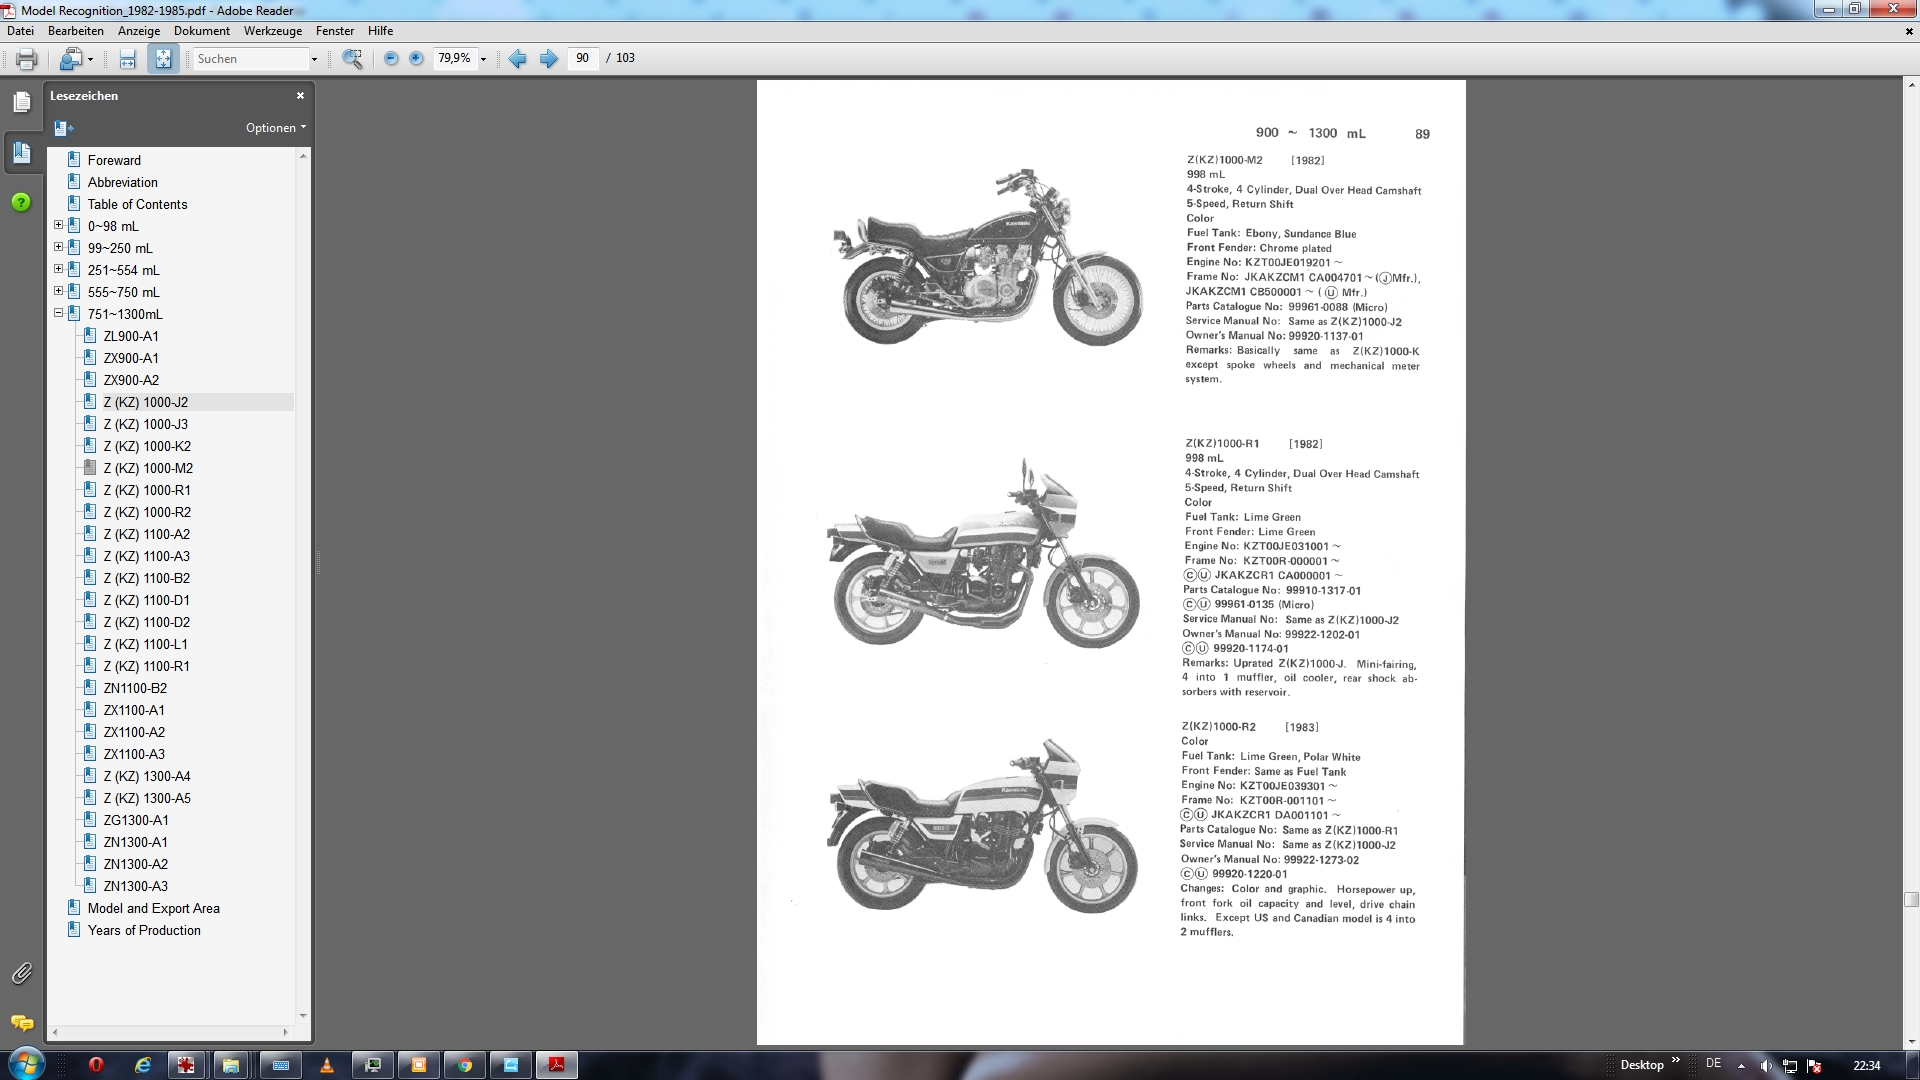The width and height of the screenshot is (1920, 1080).
Task: Open the Anzeige menu
Action: point(139,31)
